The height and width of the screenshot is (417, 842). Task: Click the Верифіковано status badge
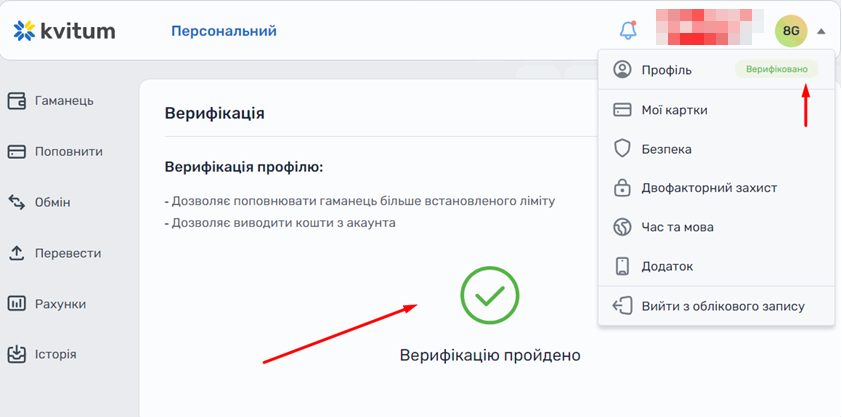point(776,70)
